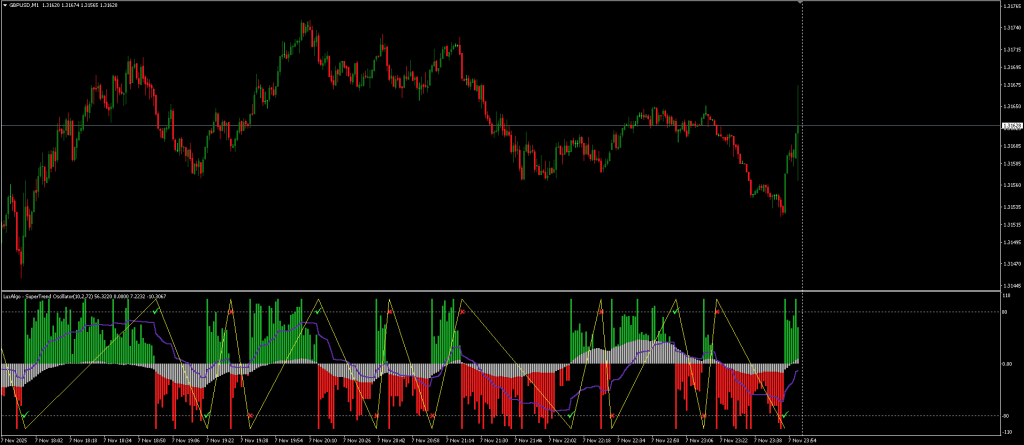Select the chart shift triangle marker at top
1024x445 pixels.
802,3
